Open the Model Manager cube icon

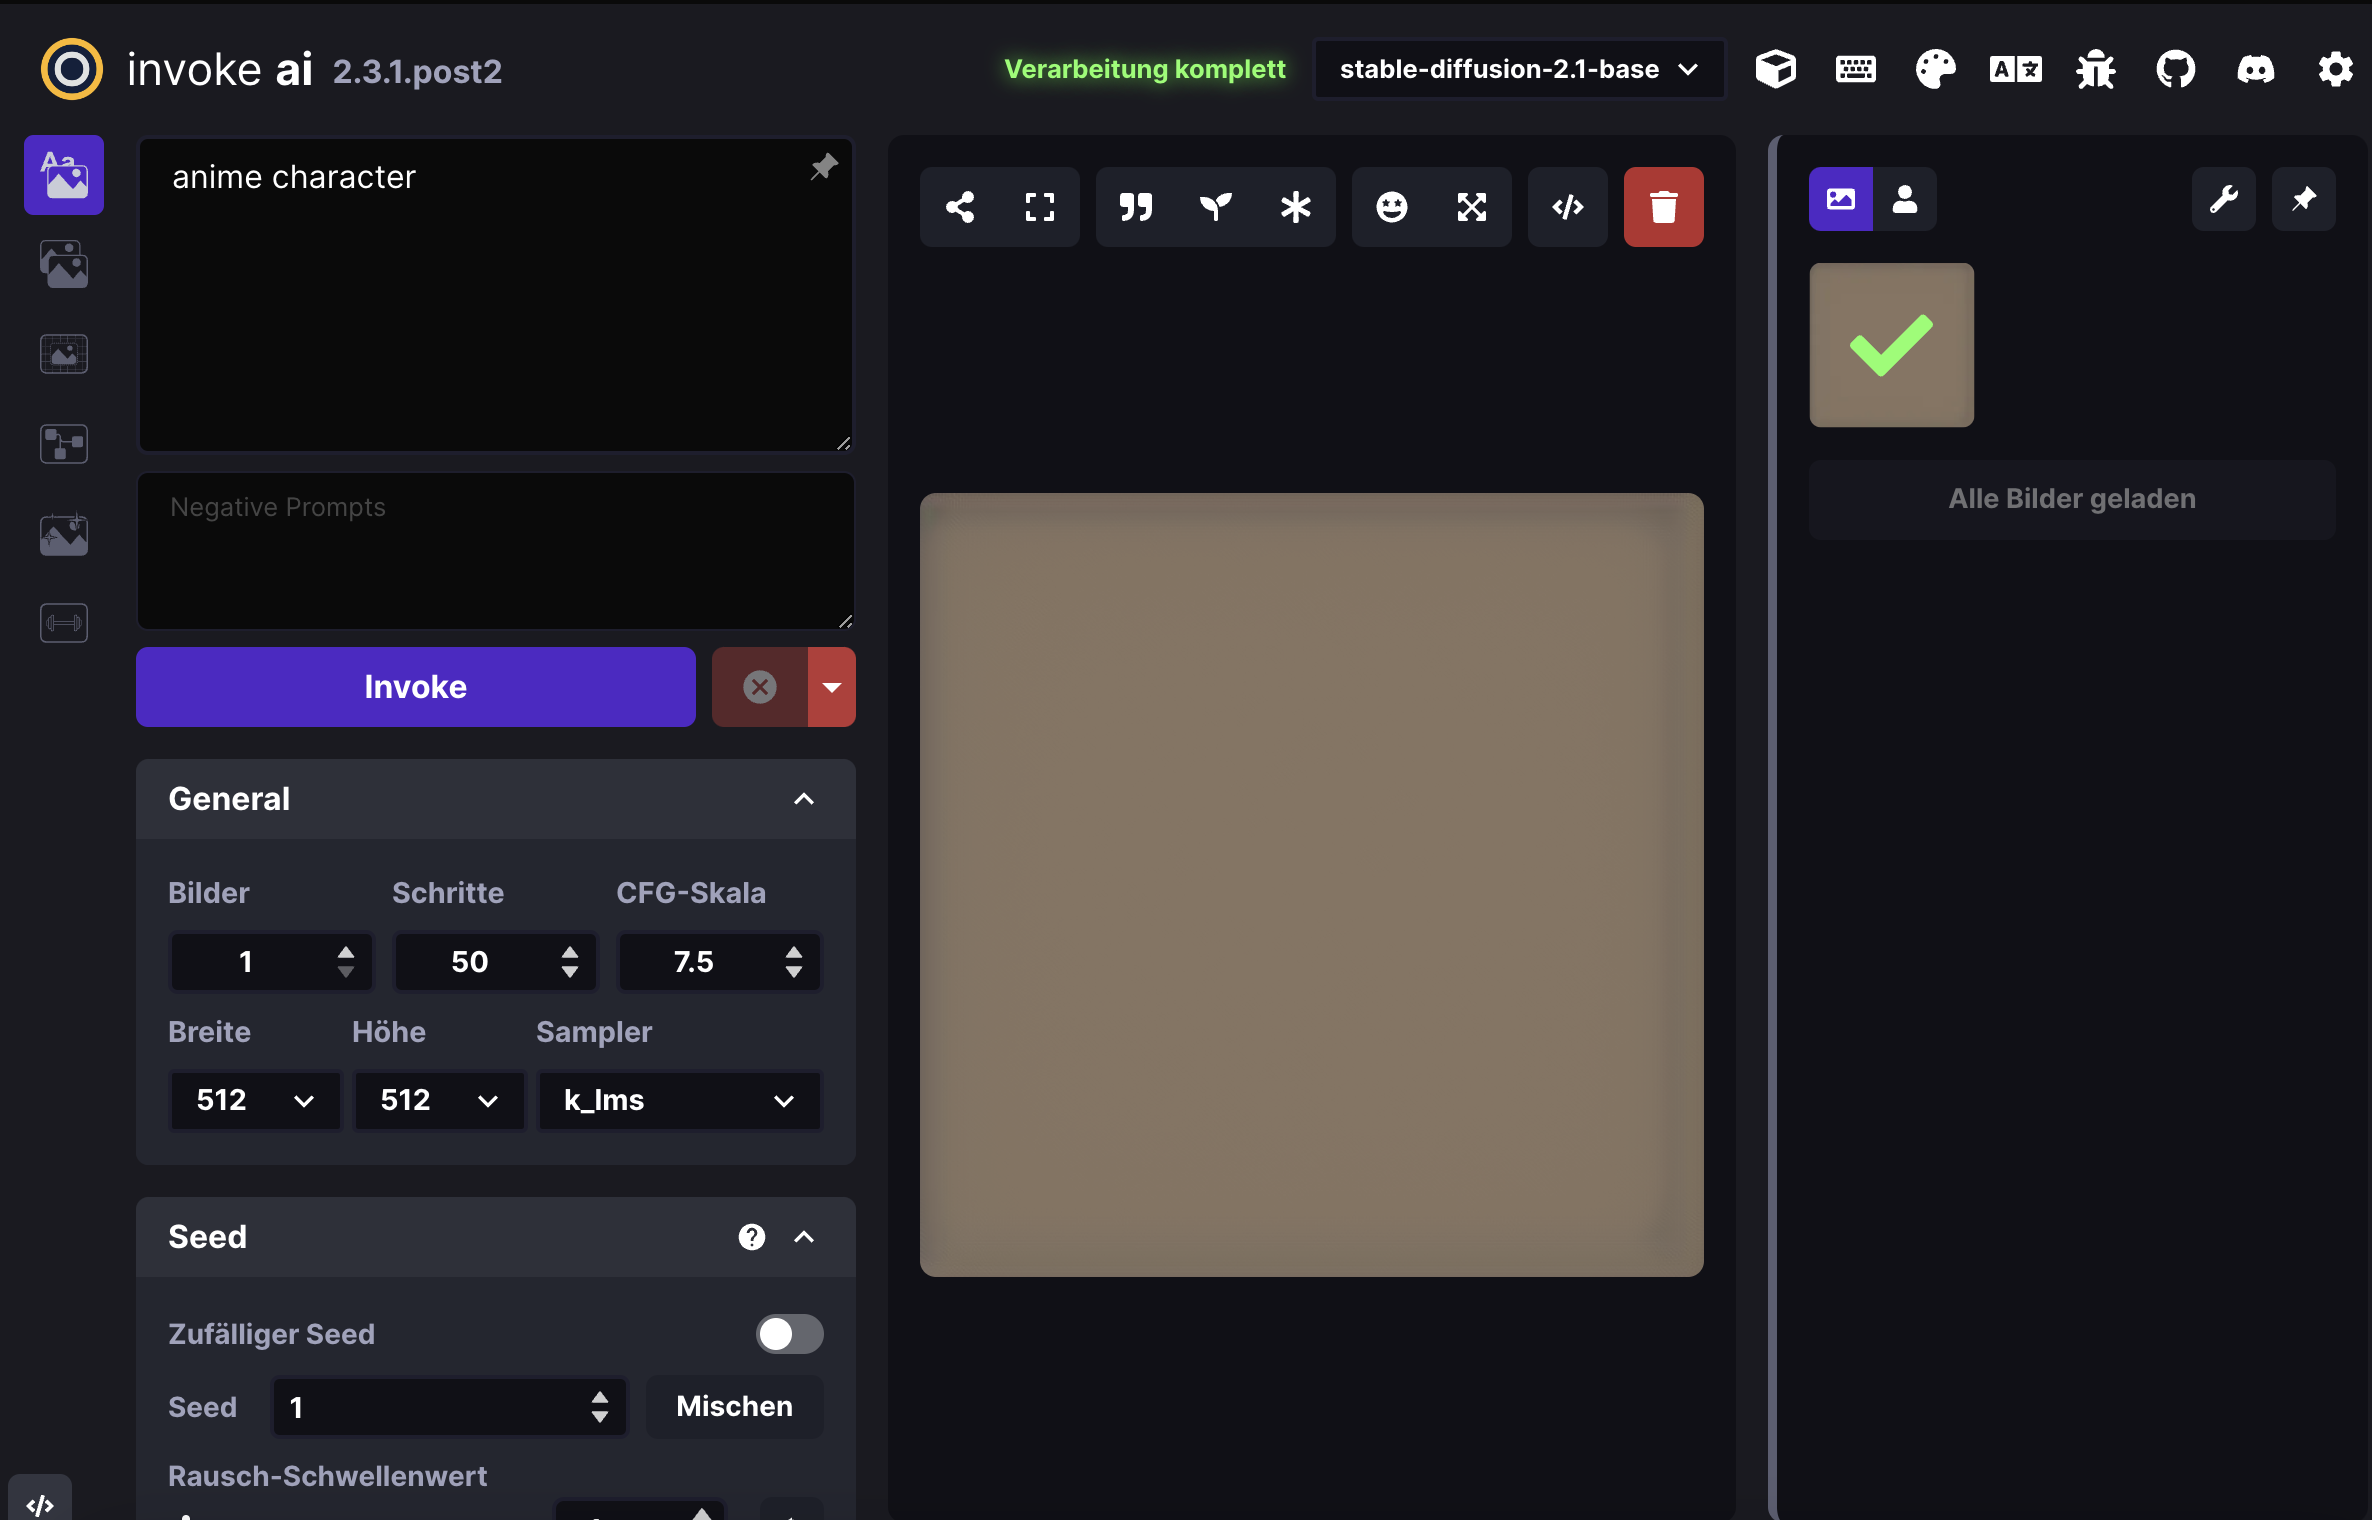[1776, 69]
